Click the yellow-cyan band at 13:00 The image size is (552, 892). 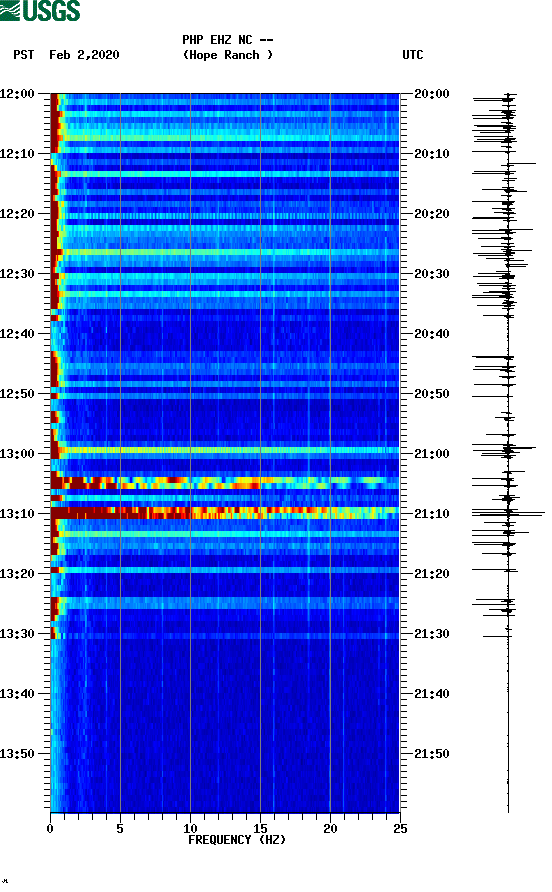[x=225, y=450]
